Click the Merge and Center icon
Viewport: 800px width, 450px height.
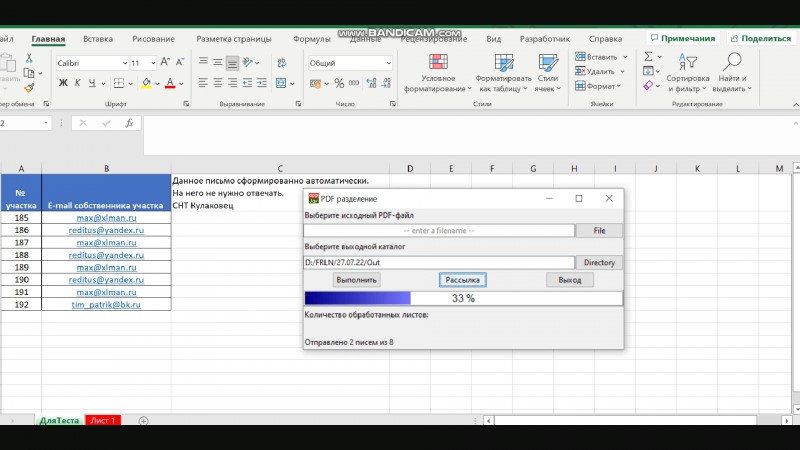pyautogui.click(x=281, y=83)
